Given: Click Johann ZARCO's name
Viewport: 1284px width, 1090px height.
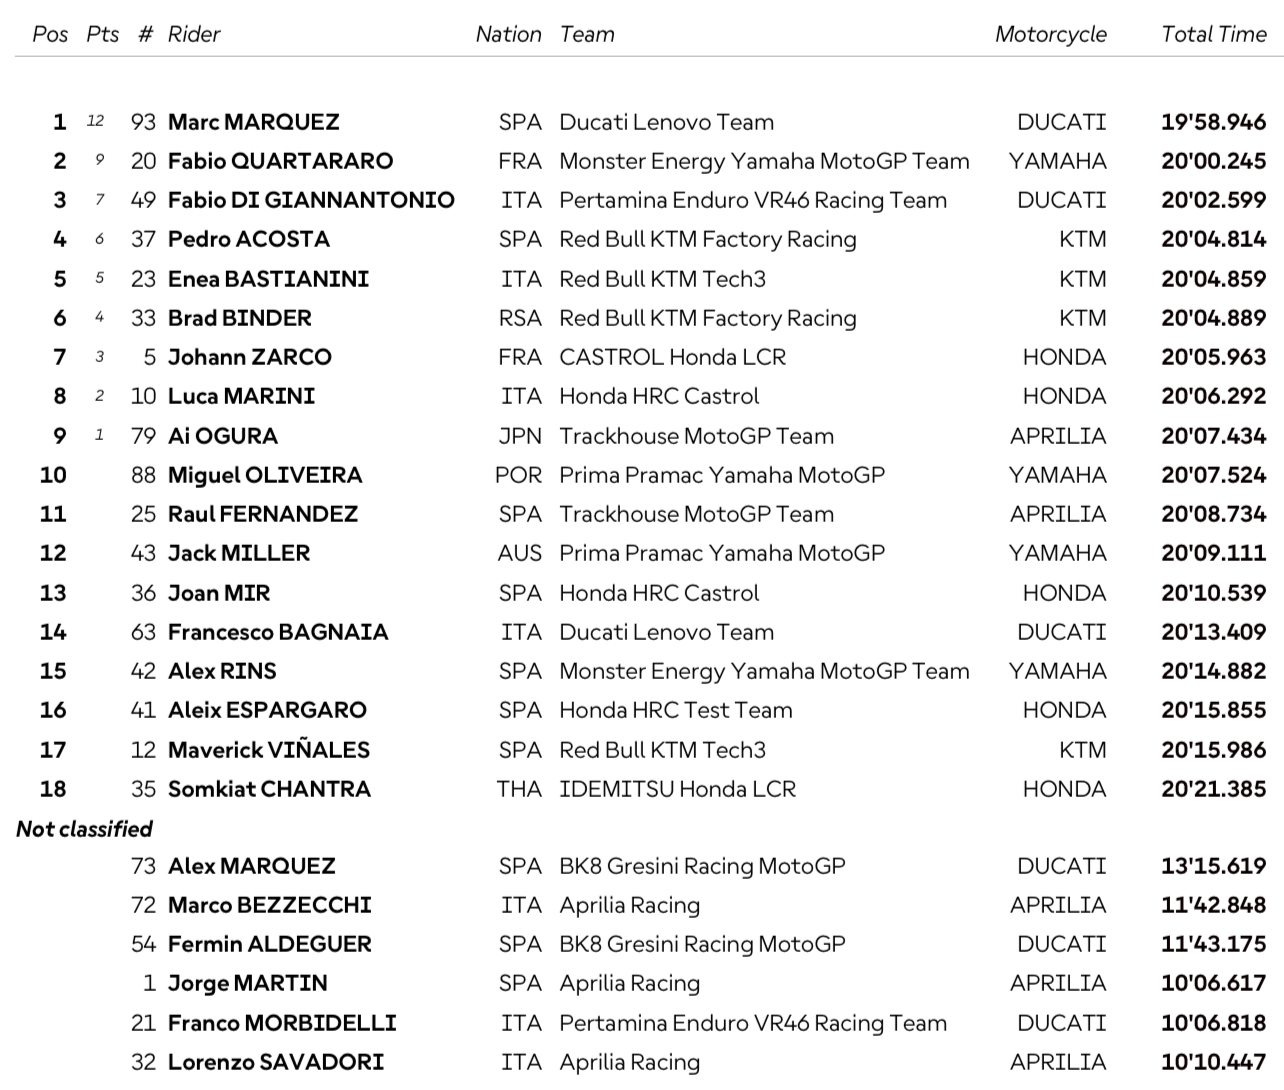Looking at the screenshot, I should coord(249,357).
